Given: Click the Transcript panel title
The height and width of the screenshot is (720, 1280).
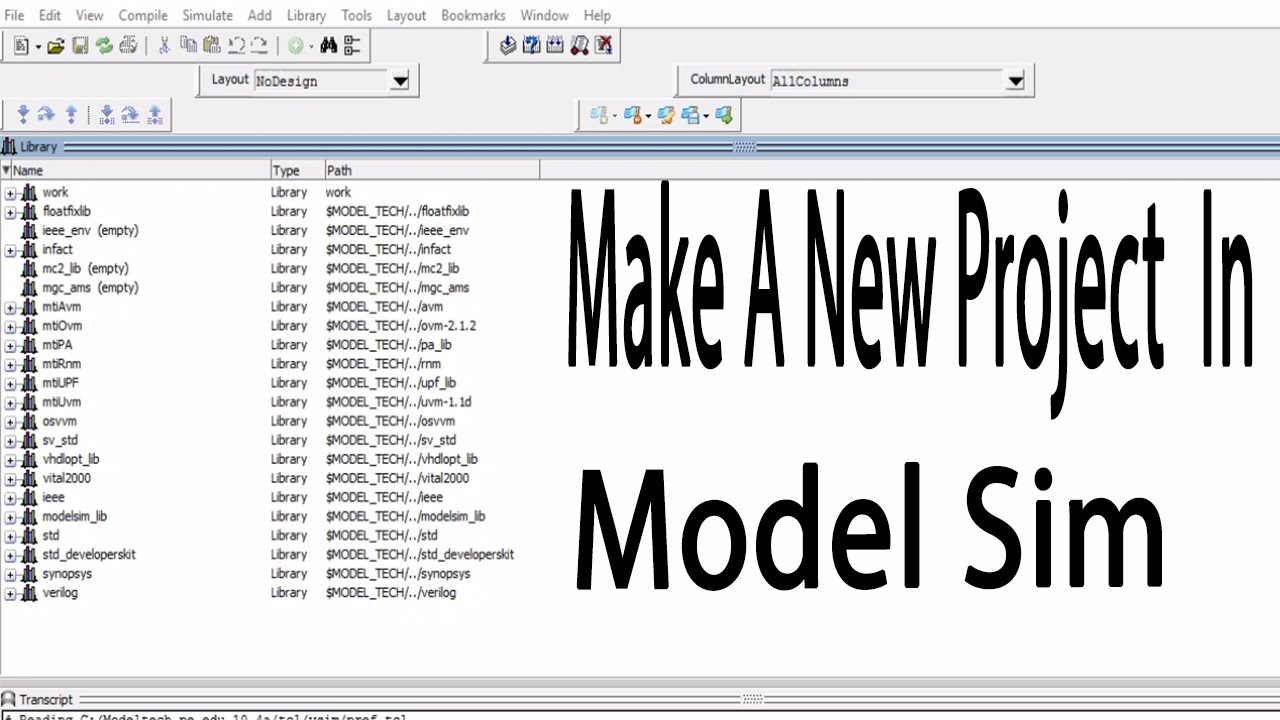Looking at the screenshot, I should click(46, 700).
